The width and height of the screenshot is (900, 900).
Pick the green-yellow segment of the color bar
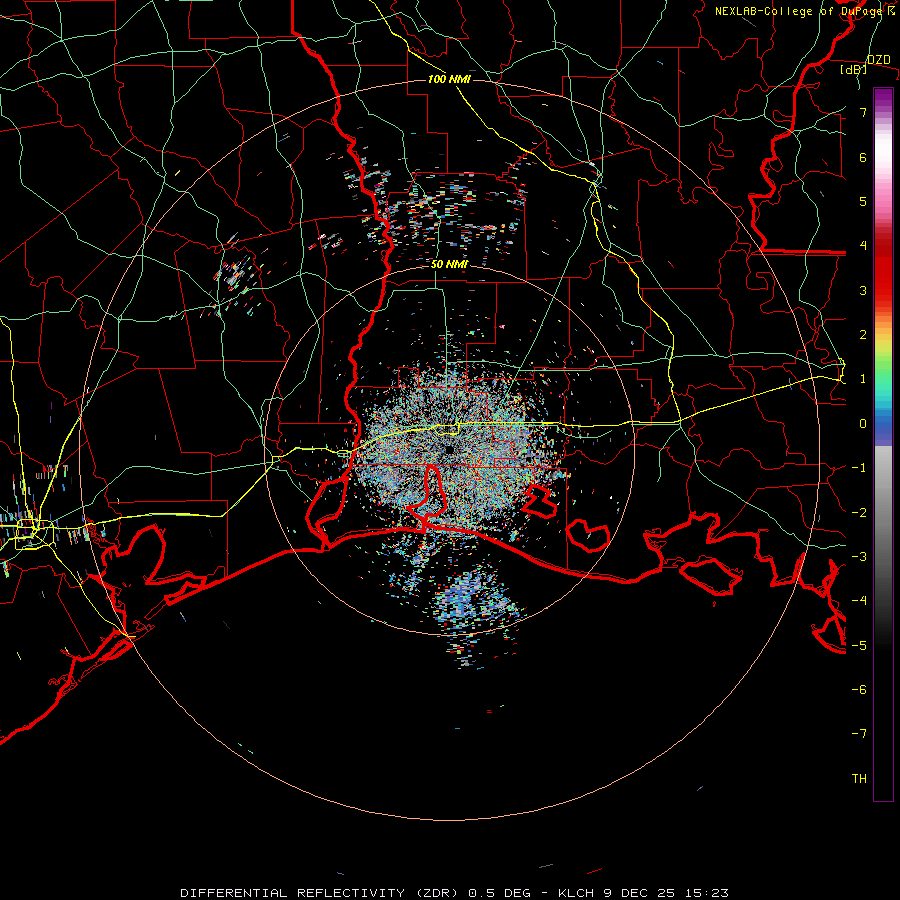(x=883, y=356)
